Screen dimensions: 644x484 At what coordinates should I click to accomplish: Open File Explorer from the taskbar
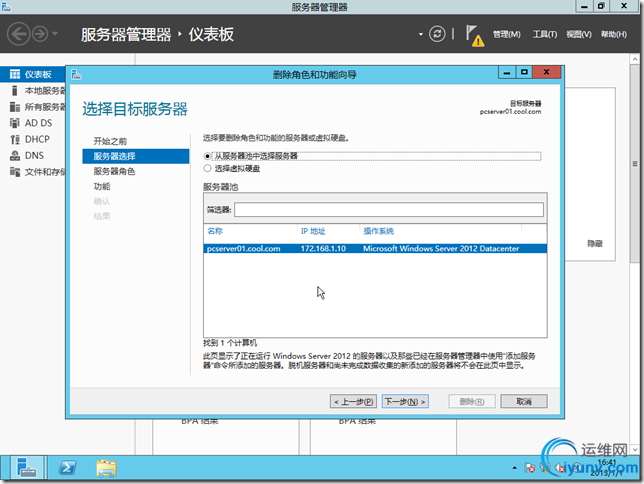[x=106, y=468]
